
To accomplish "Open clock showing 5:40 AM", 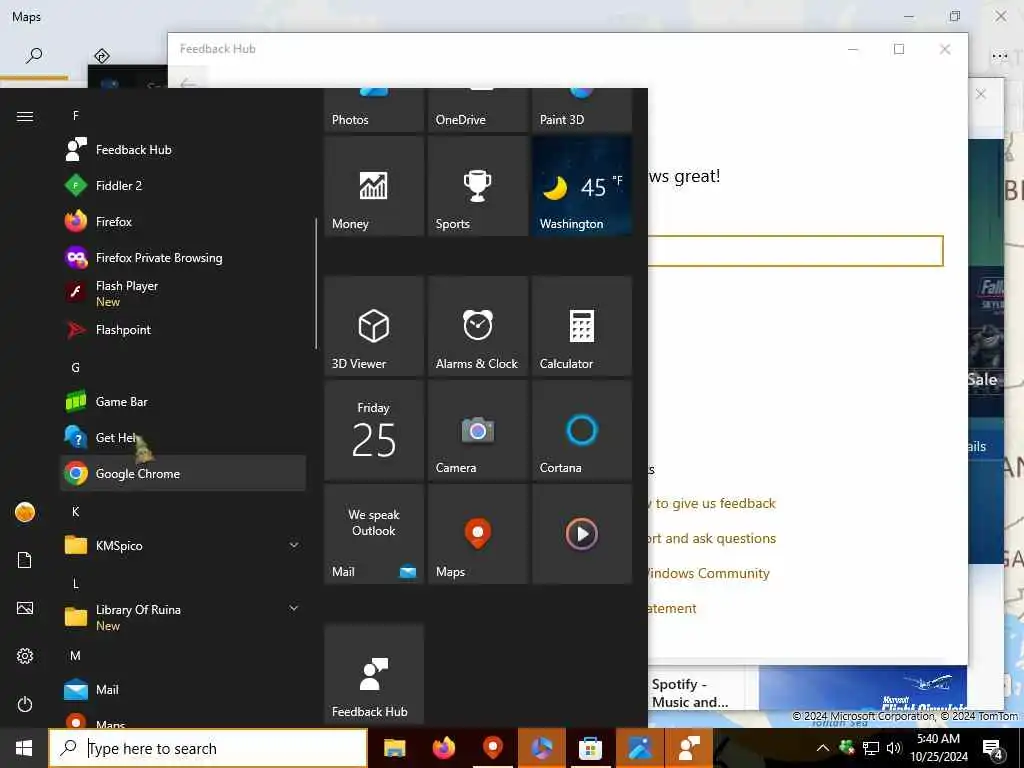I will [x=938, y=748].
